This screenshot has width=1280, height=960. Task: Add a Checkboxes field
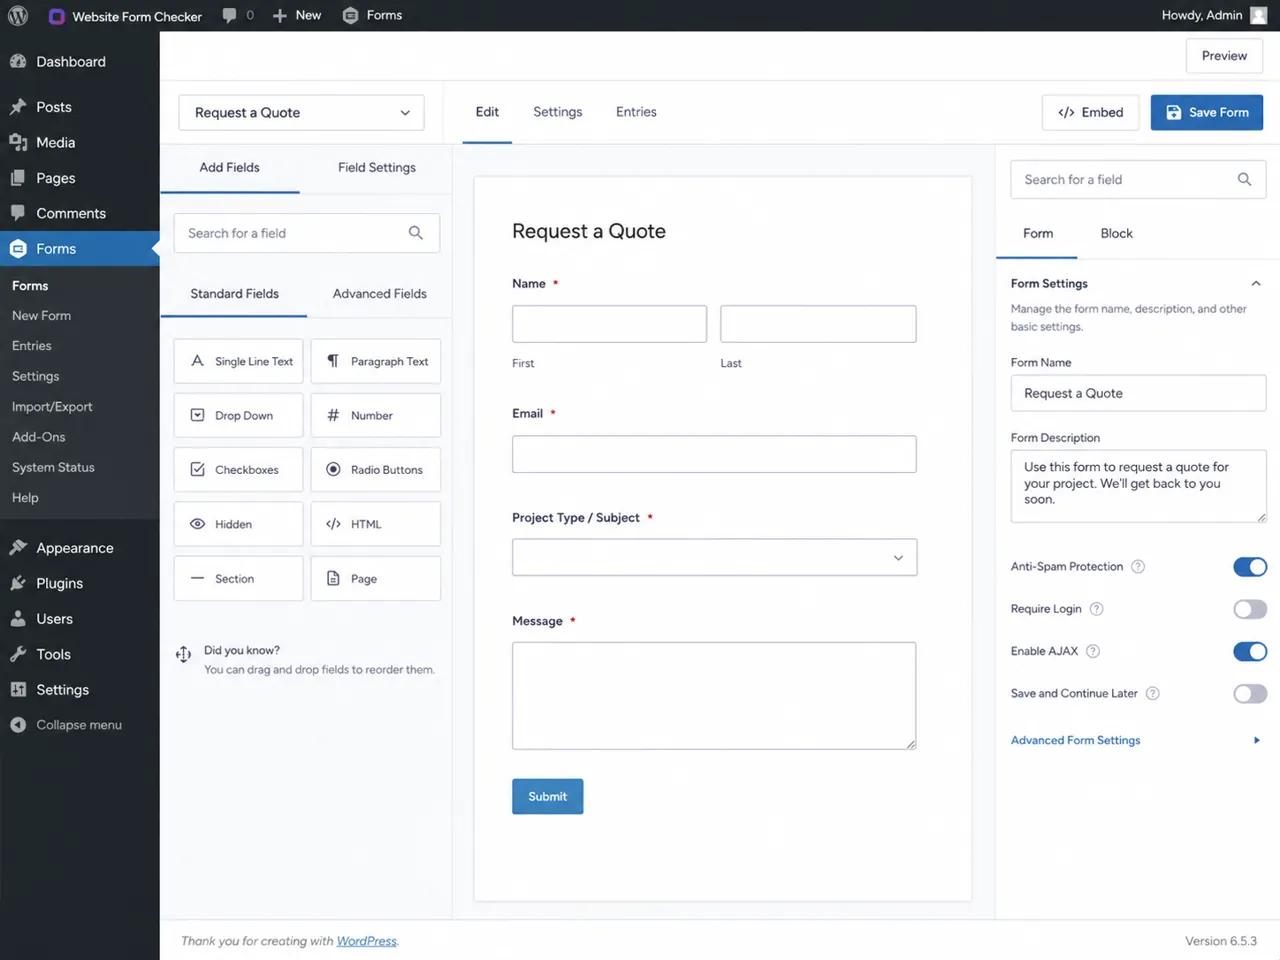[238, 469]
